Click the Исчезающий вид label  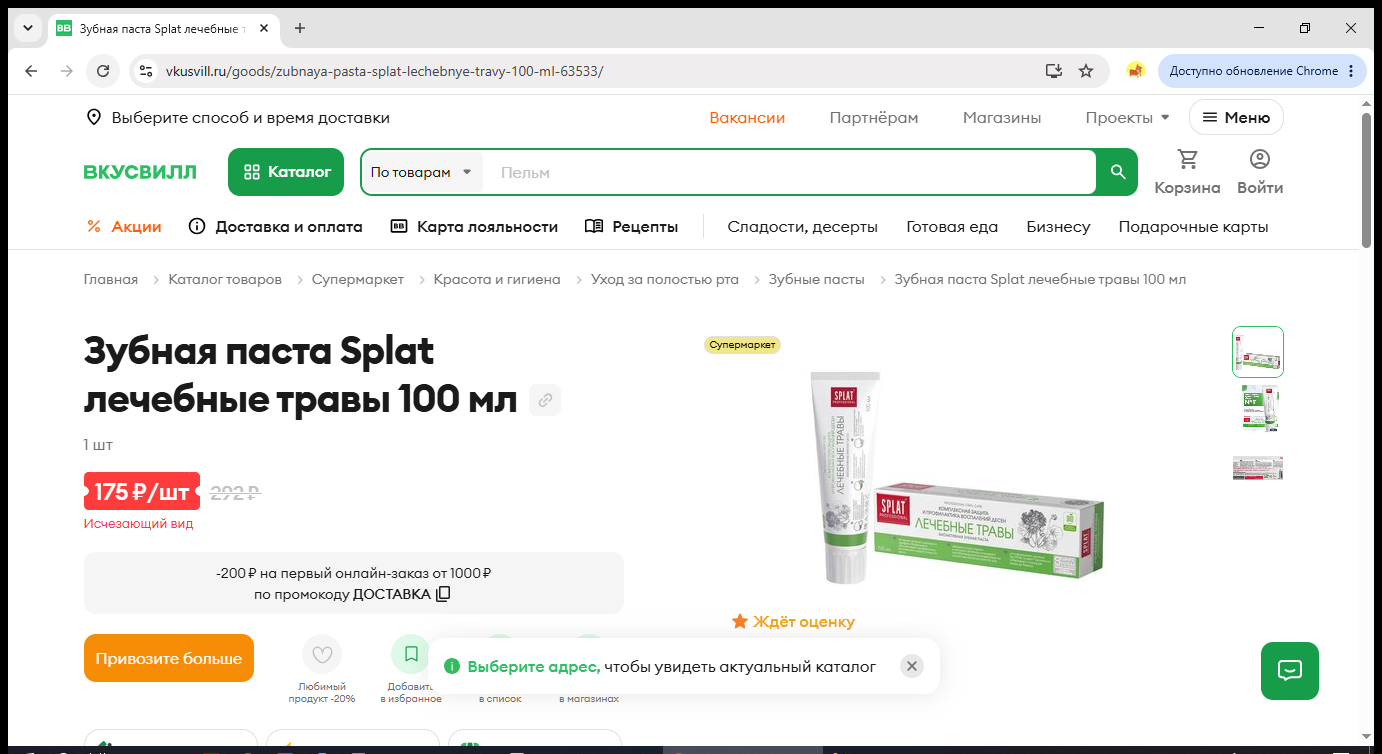click(139, 523)
